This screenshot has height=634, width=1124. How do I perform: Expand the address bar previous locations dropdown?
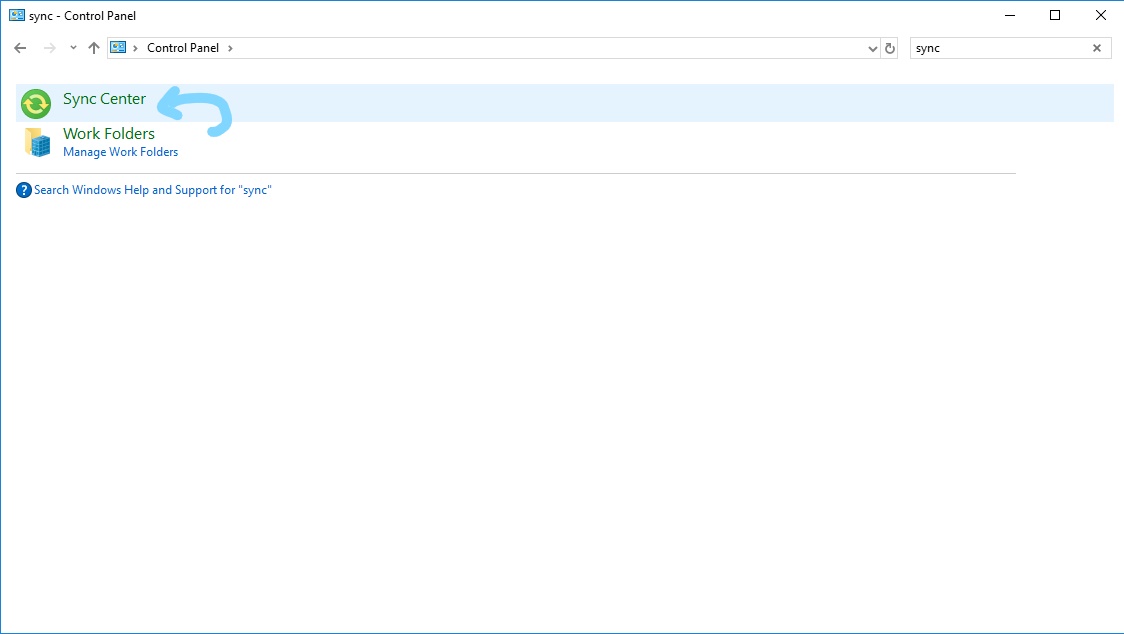point(872,48)
